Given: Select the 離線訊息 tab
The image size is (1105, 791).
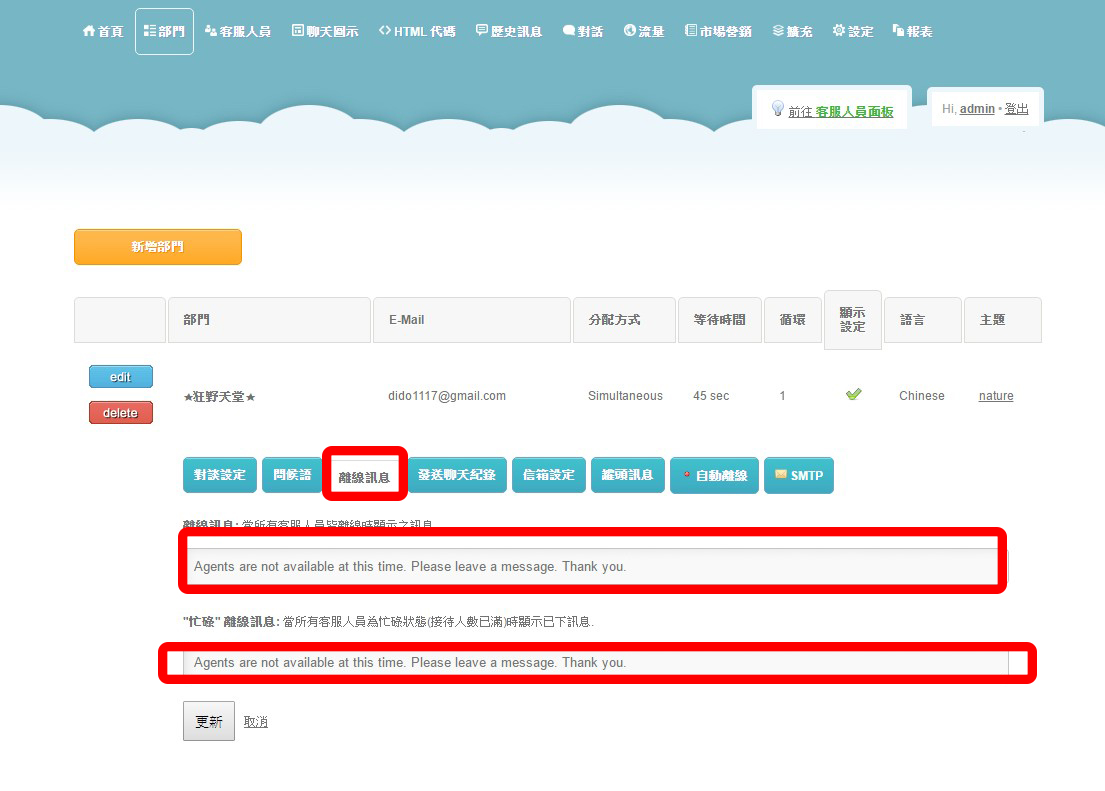Looking at the screenshot, I should coord(364,477).
